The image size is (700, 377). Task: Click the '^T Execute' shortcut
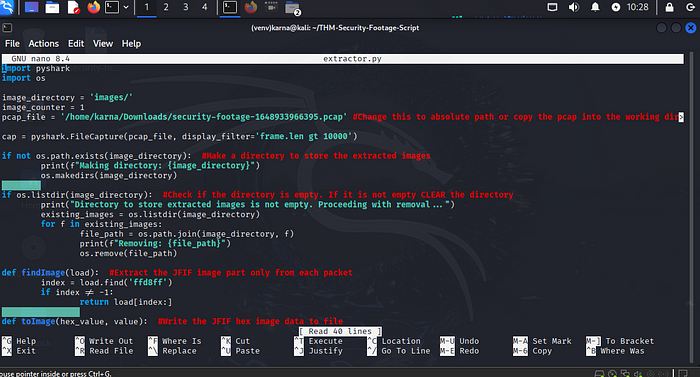point(318,341)
